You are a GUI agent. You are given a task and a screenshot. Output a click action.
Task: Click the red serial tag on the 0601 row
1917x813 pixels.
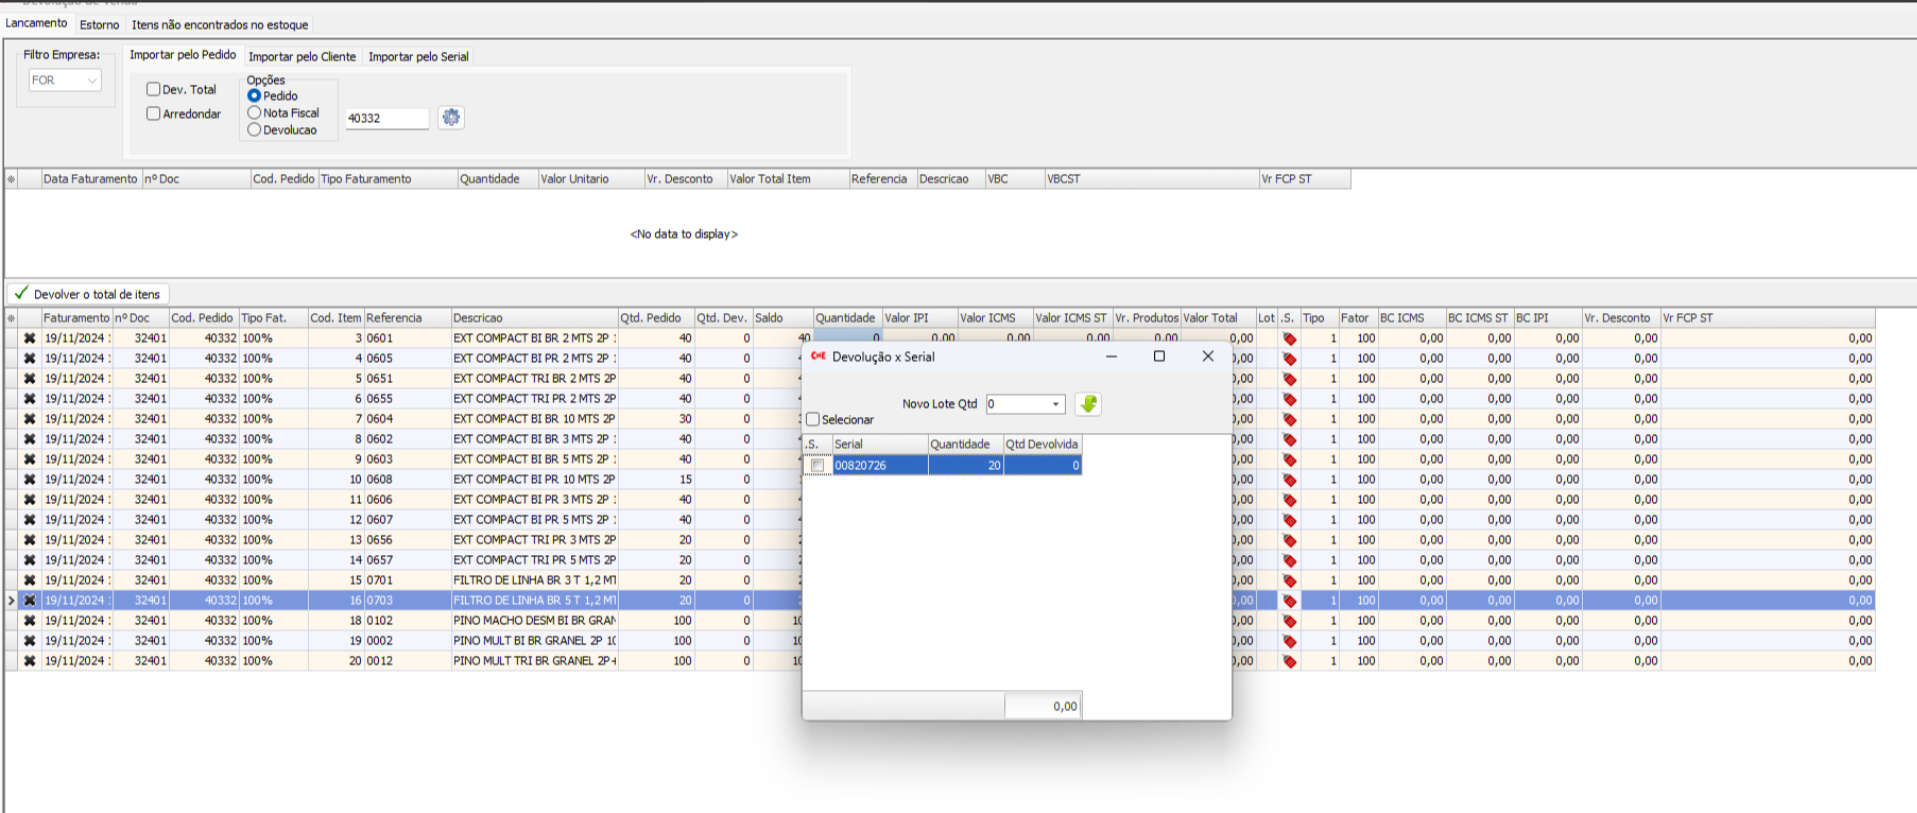(x=1289, y=339)
